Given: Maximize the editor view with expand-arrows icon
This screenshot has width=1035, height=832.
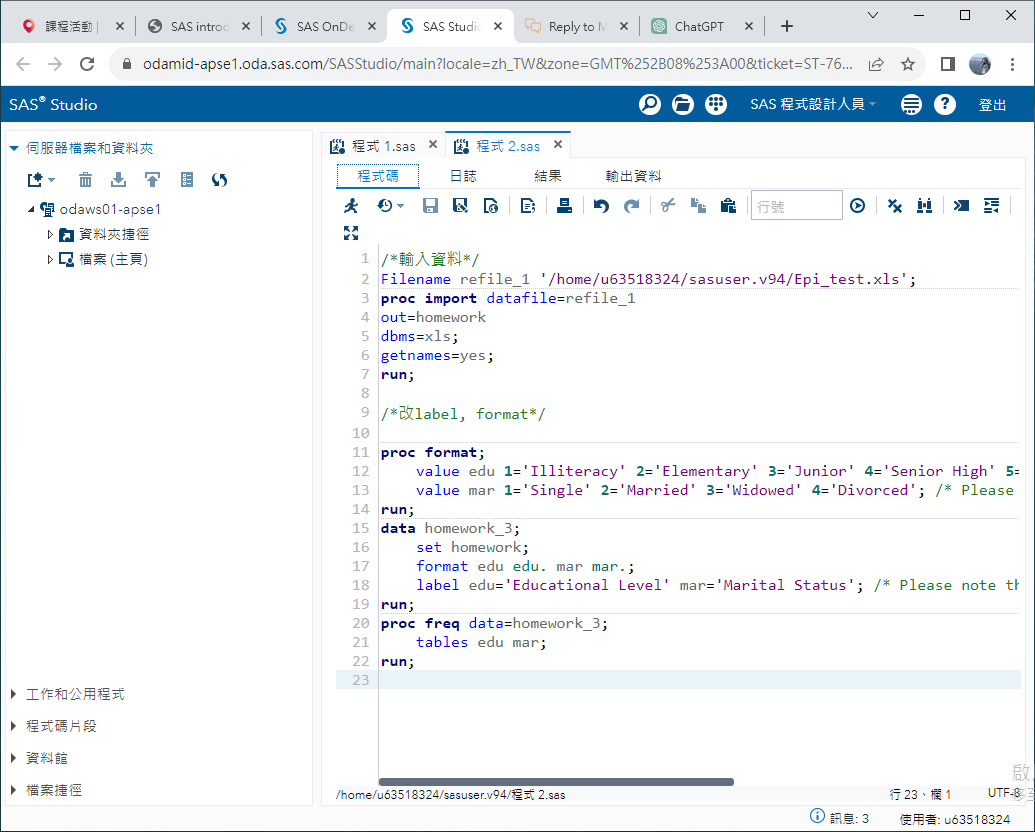Looking at the screenshot, I should tap(350, 233).
